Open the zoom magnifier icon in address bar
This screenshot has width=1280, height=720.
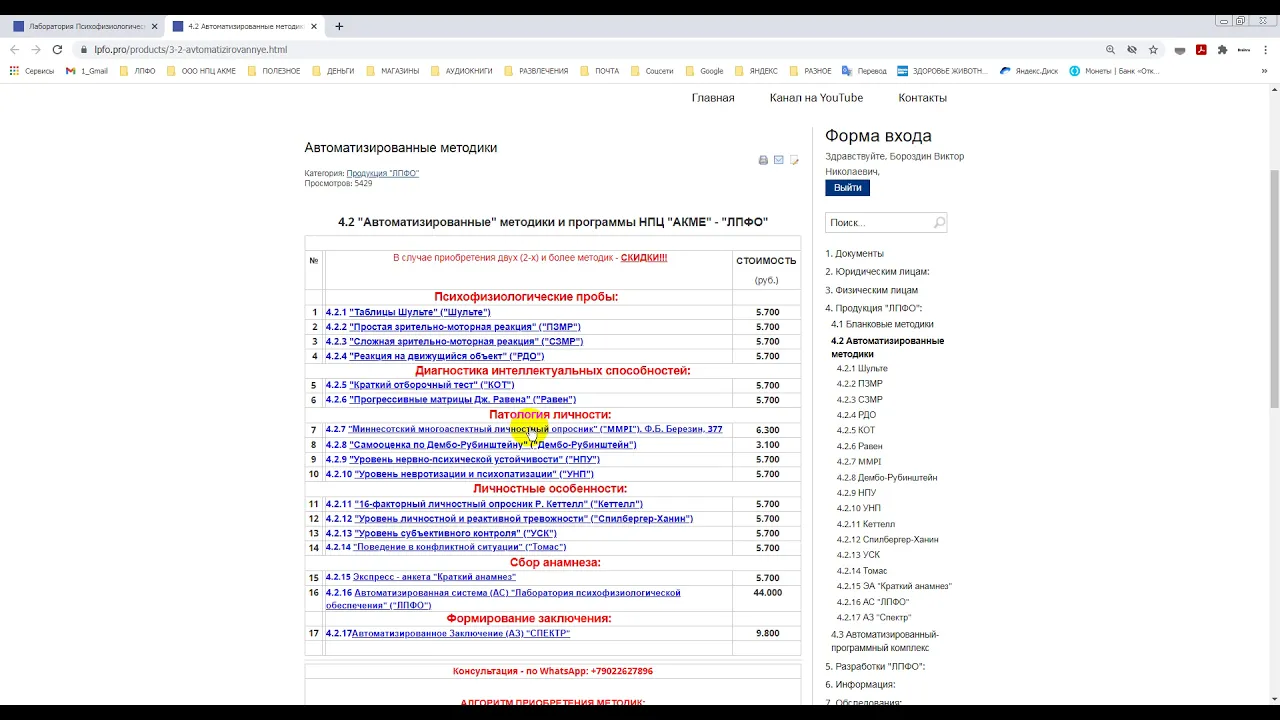[1110, 49]
